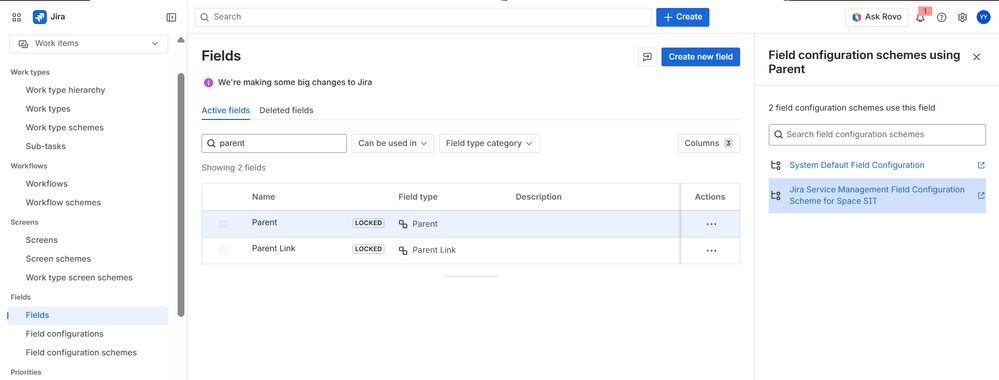Screen dimensions: 999x380
Task: Click the search magnifier in the fields filter box
Action: click(211, 143)
